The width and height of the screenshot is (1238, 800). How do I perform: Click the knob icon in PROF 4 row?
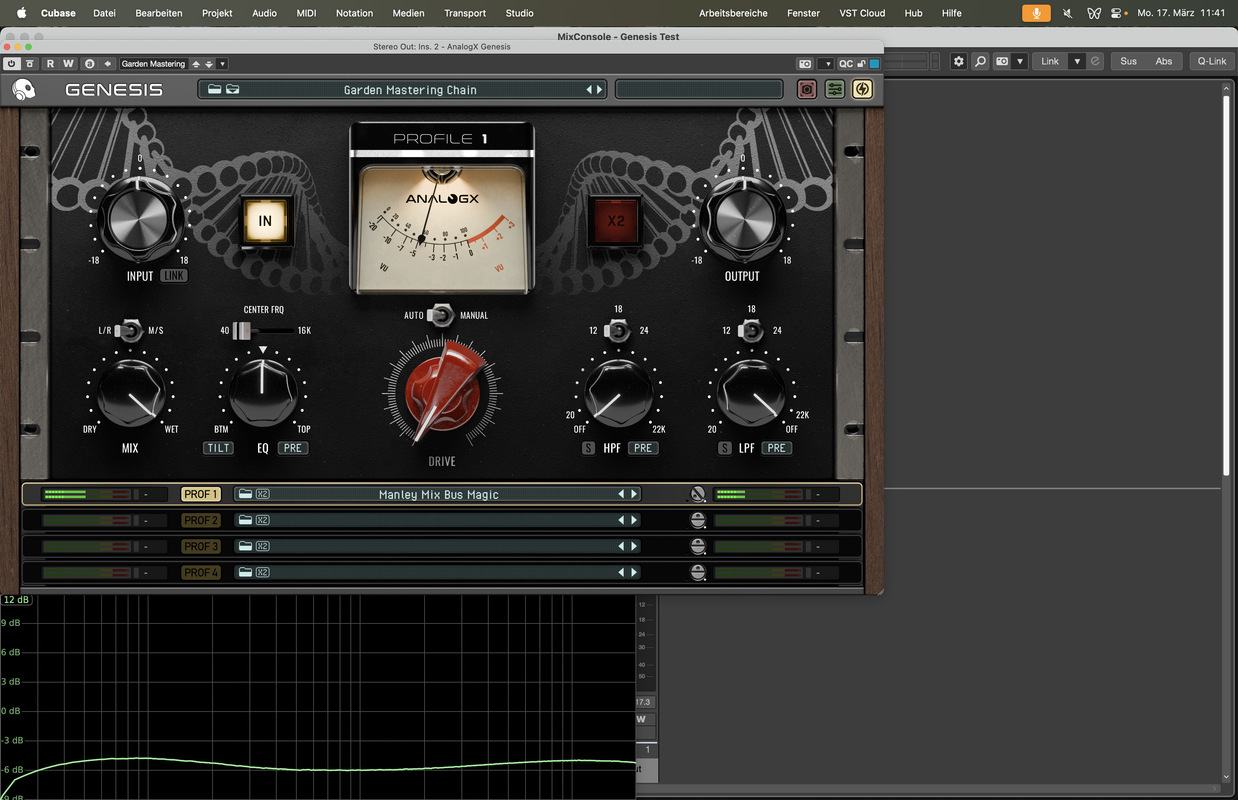pos(698,572)
